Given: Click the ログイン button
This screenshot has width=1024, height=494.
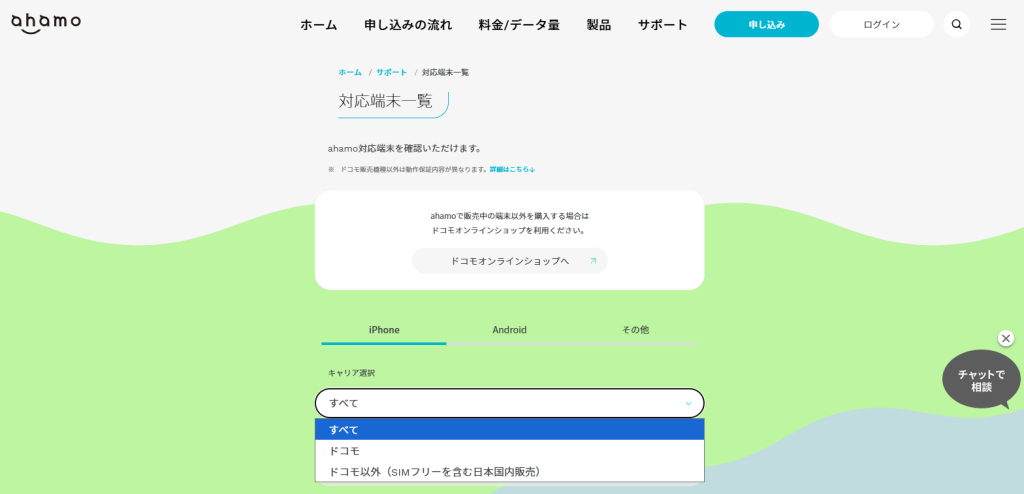Looking at the screenshot, I should coord(882,25).
